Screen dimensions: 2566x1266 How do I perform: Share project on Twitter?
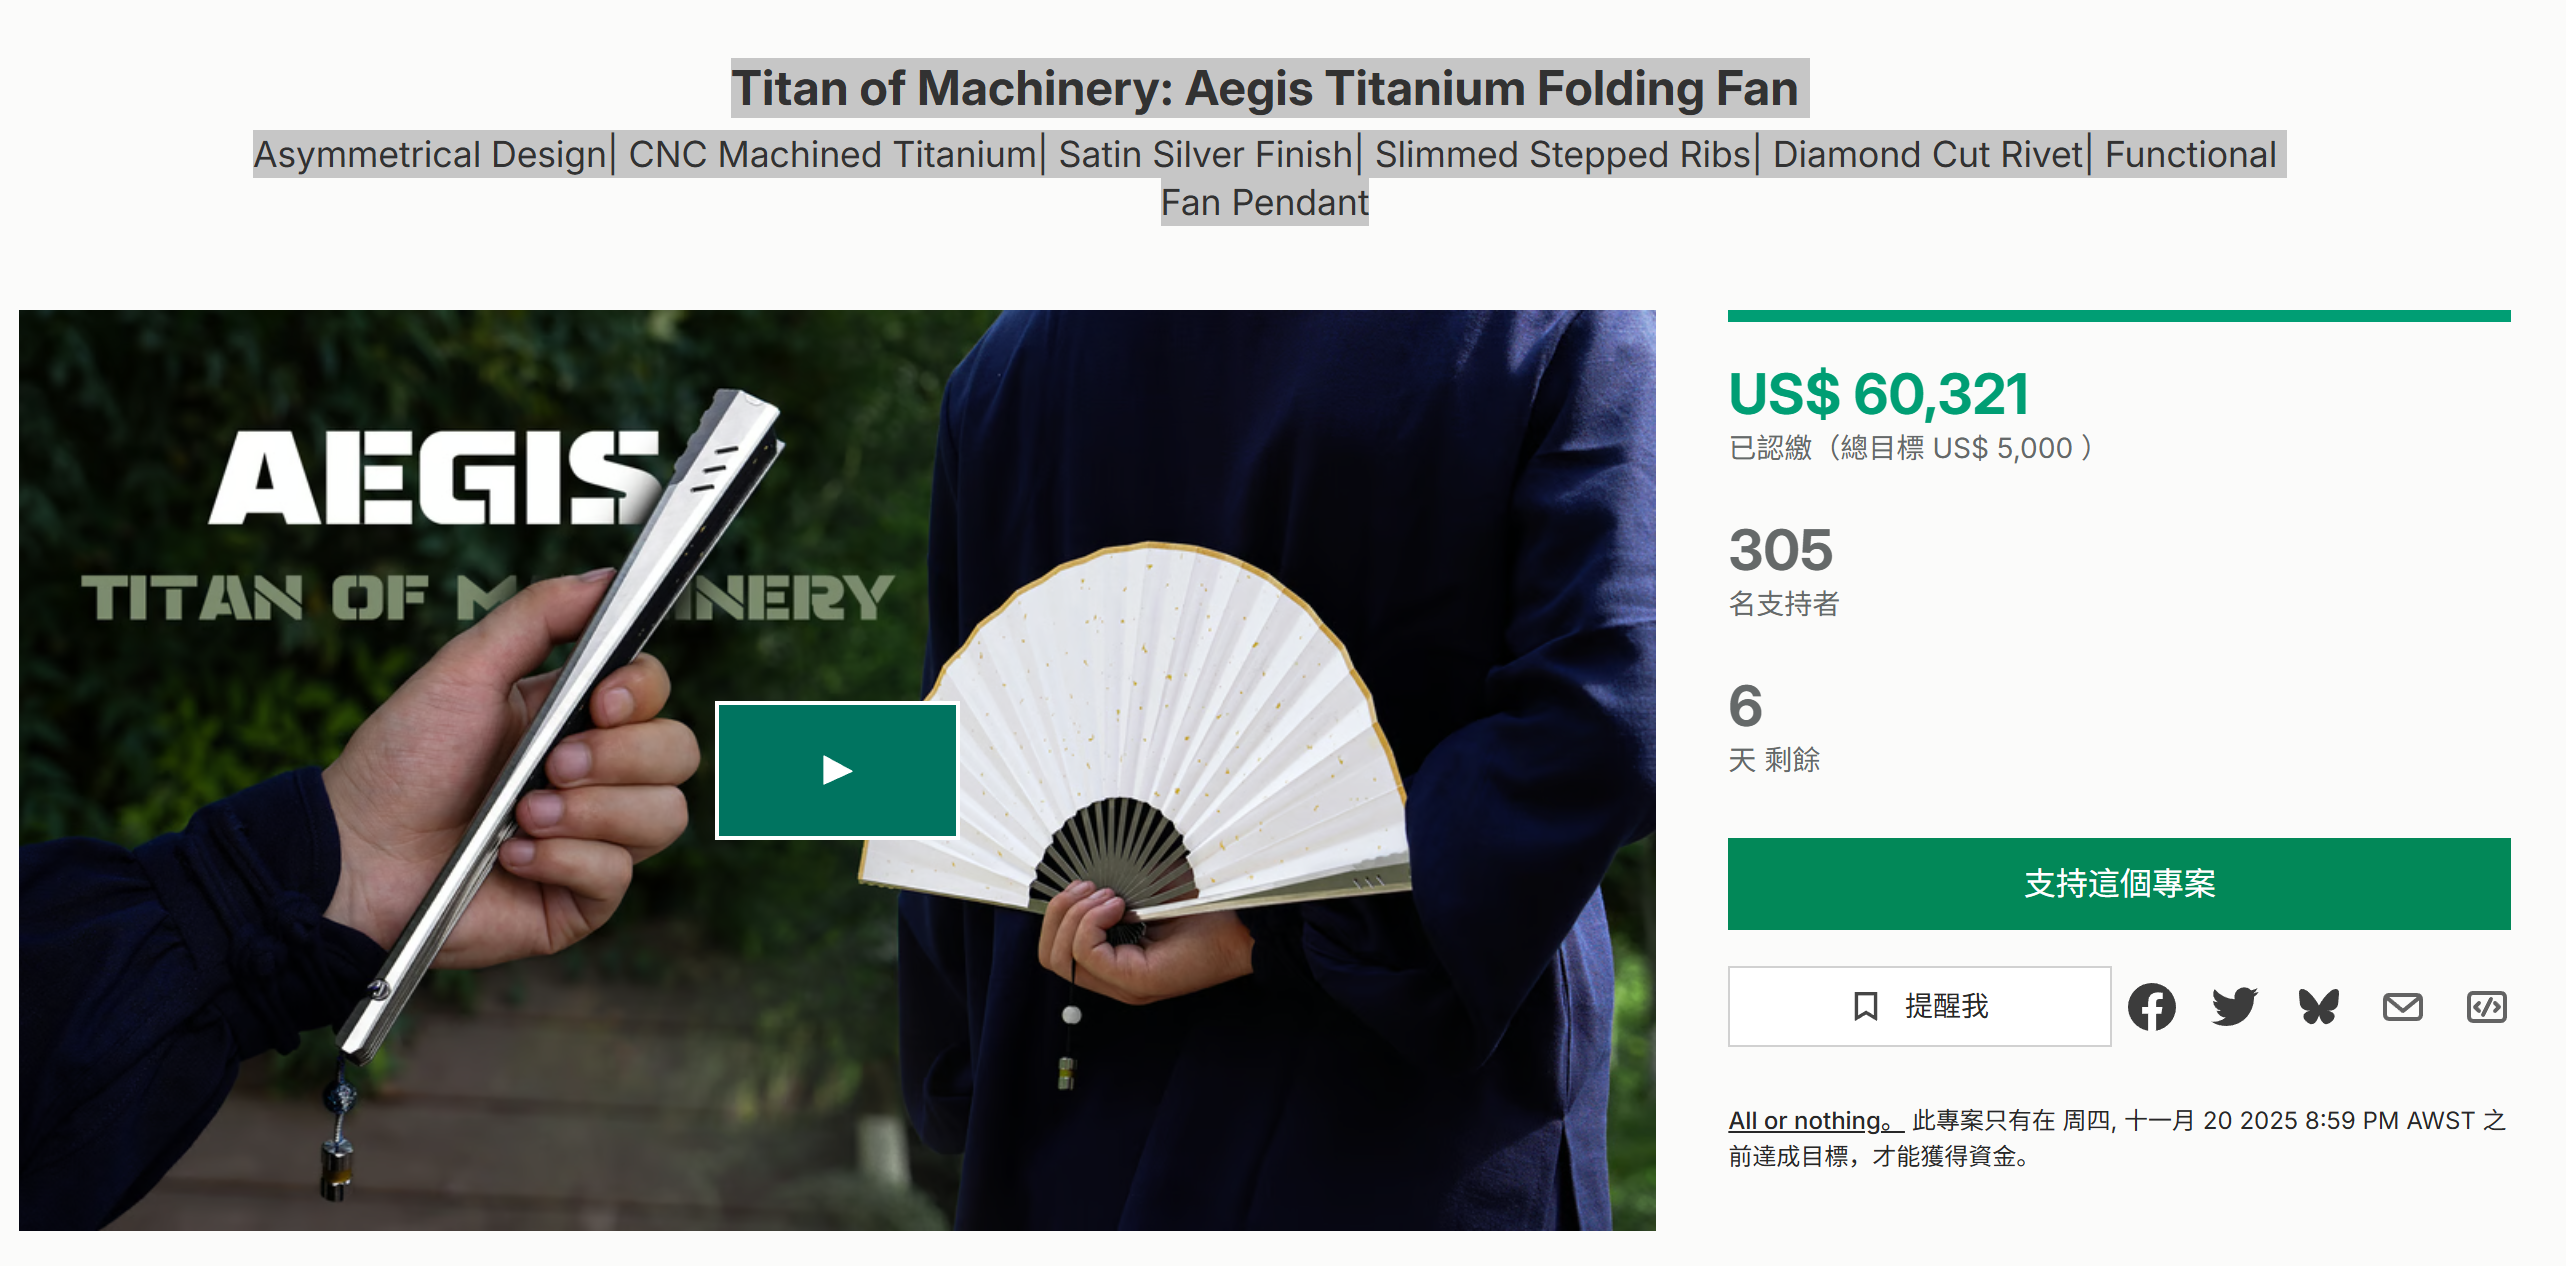(2235, 1006)
